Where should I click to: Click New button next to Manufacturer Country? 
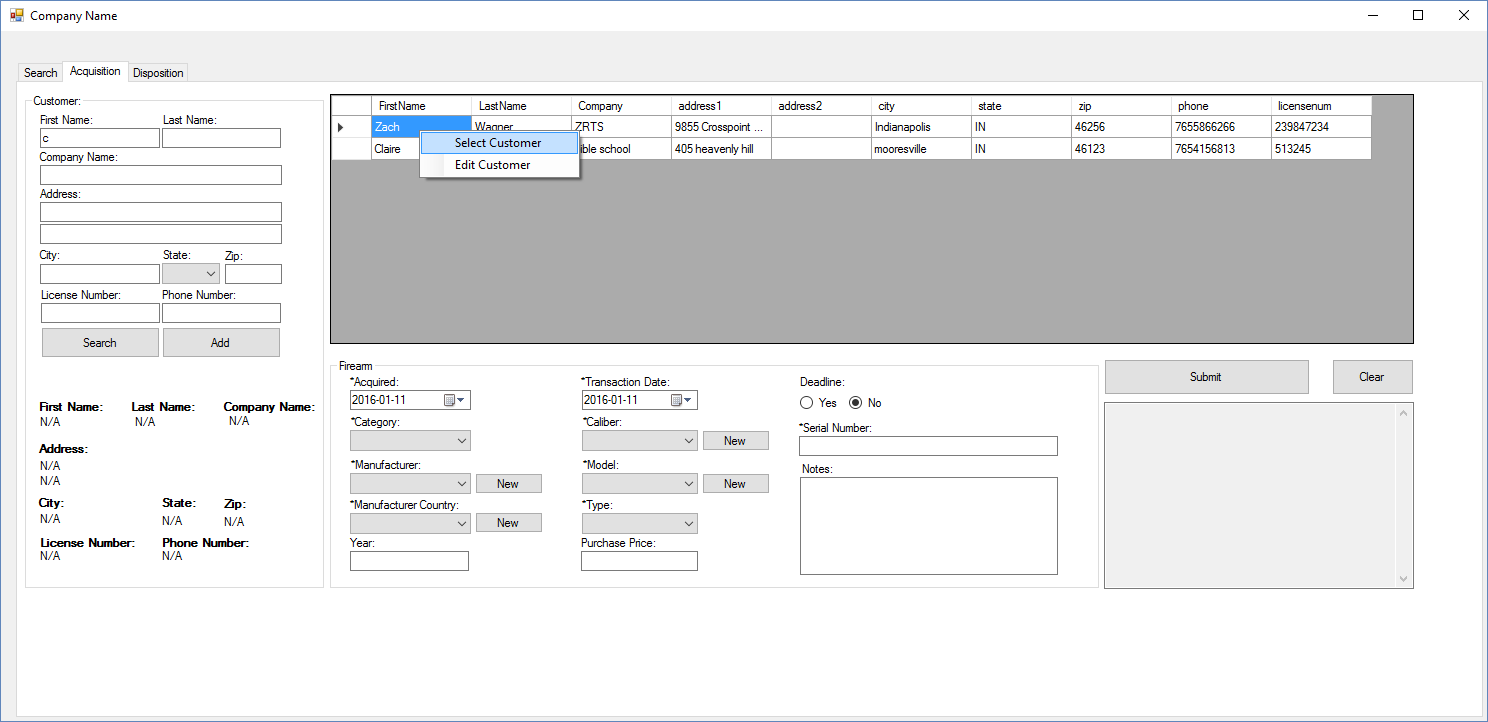point(508,523)
